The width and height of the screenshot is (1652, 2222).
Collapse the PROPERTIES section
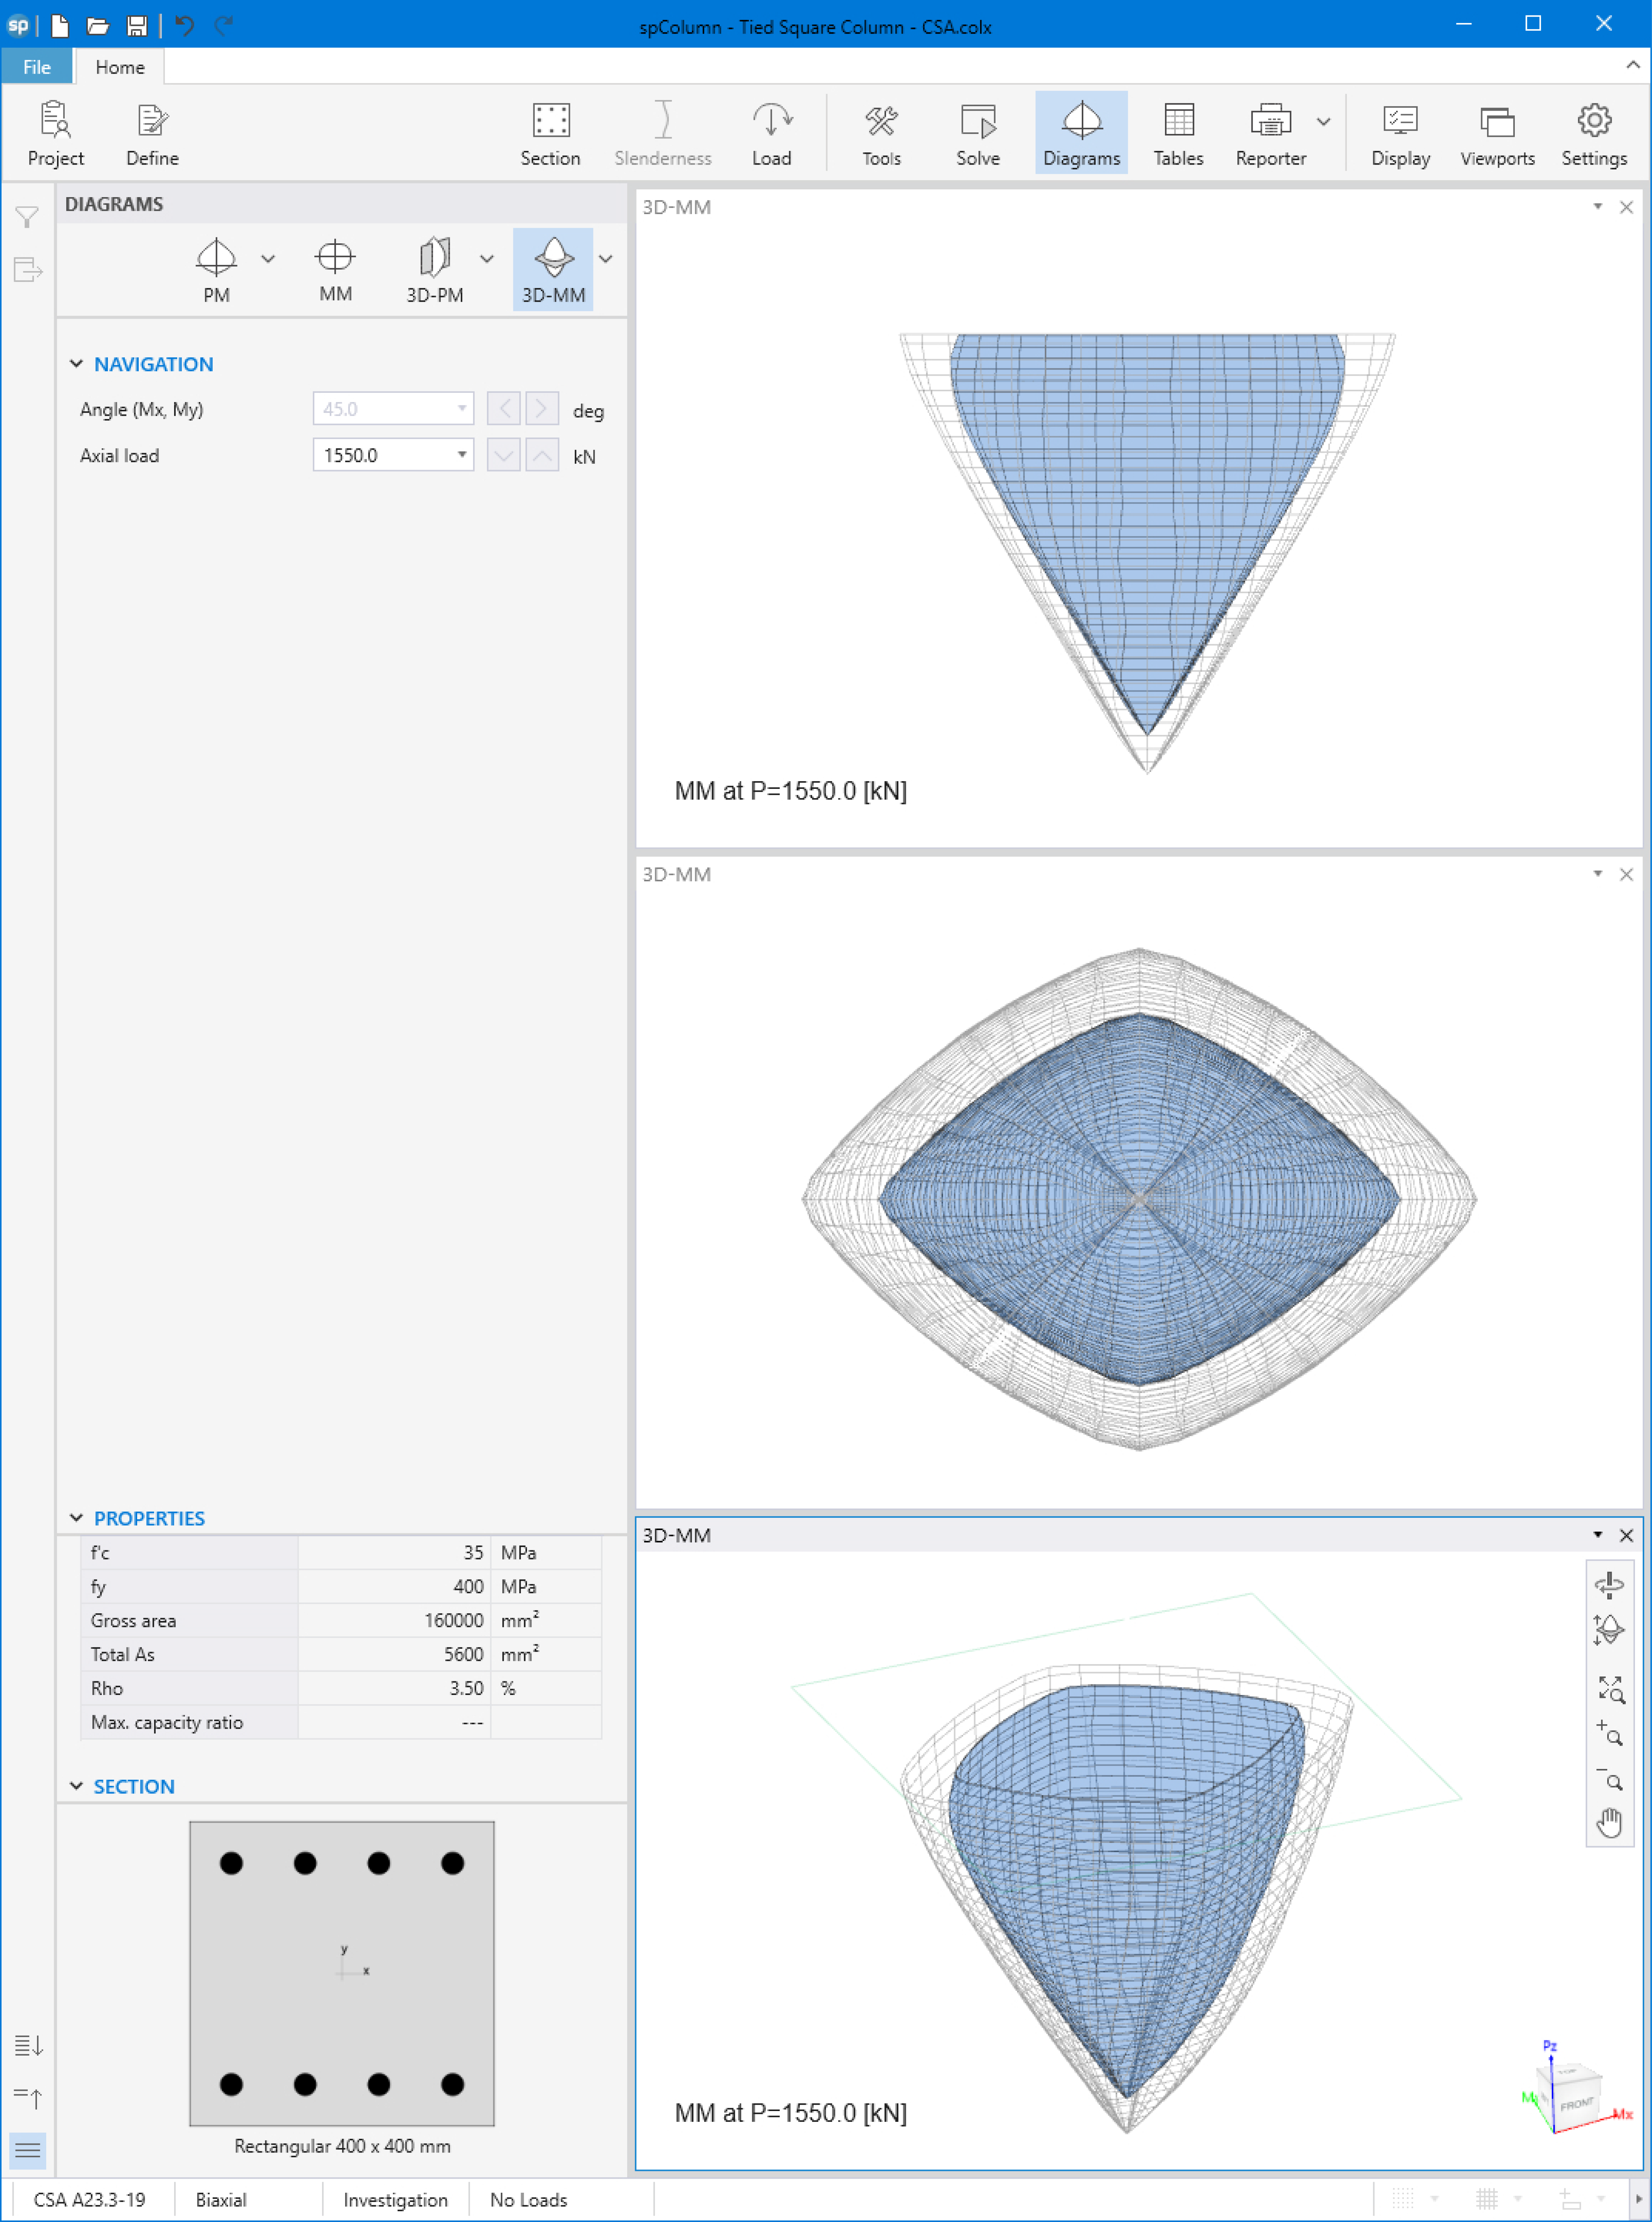coord(76,1518)
